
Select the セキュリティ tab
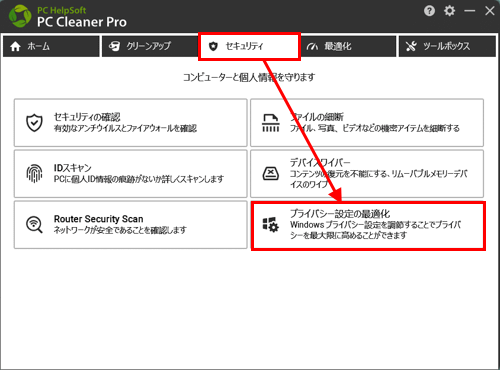(x=249, y=46)
